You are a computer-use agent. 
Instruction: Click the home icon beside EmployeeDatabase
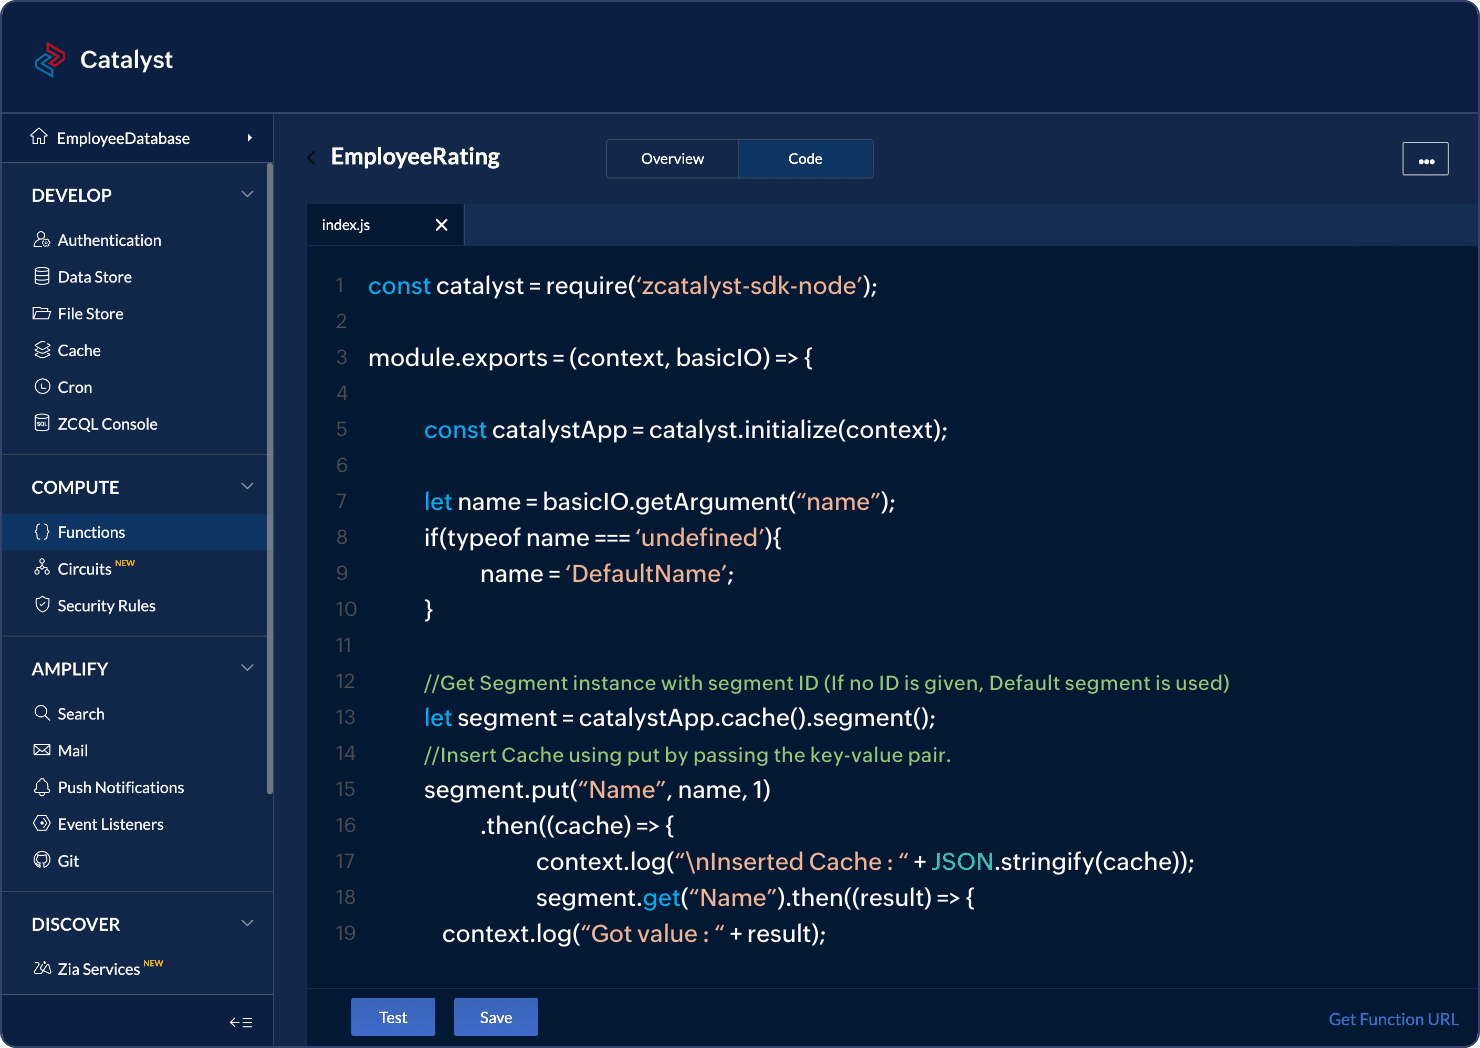point(39,136)
